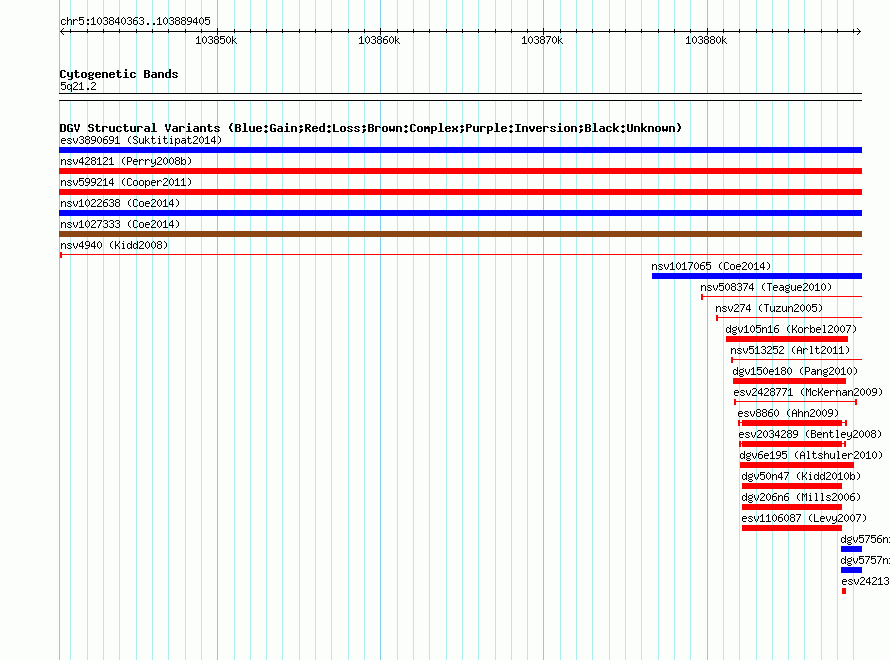Click the red loss bar under dgv105n16

click(787, 339)
